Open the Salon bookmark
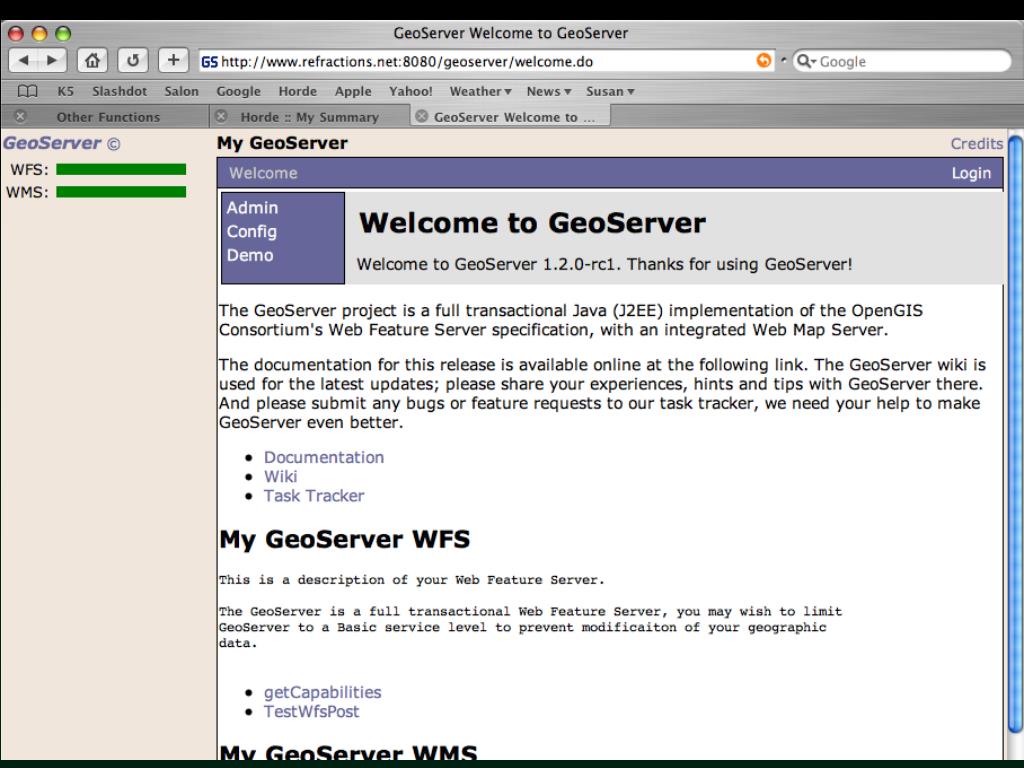Image resolution: width=1024 pixels, height=768 pixels. click(182, 91)
